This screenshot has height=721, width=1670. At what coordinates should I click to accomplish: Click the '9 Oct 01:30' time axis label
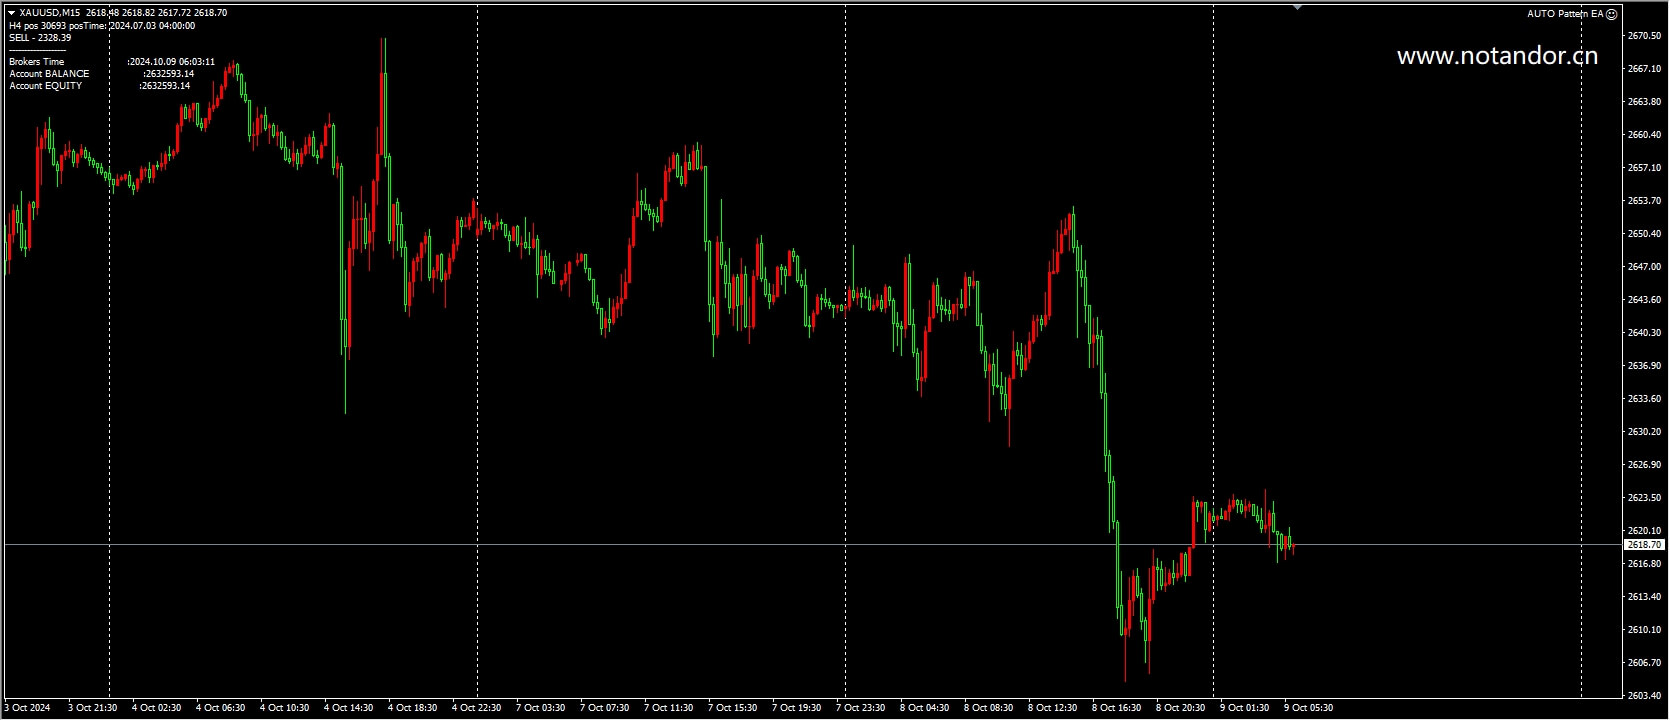pos(1244,708)
